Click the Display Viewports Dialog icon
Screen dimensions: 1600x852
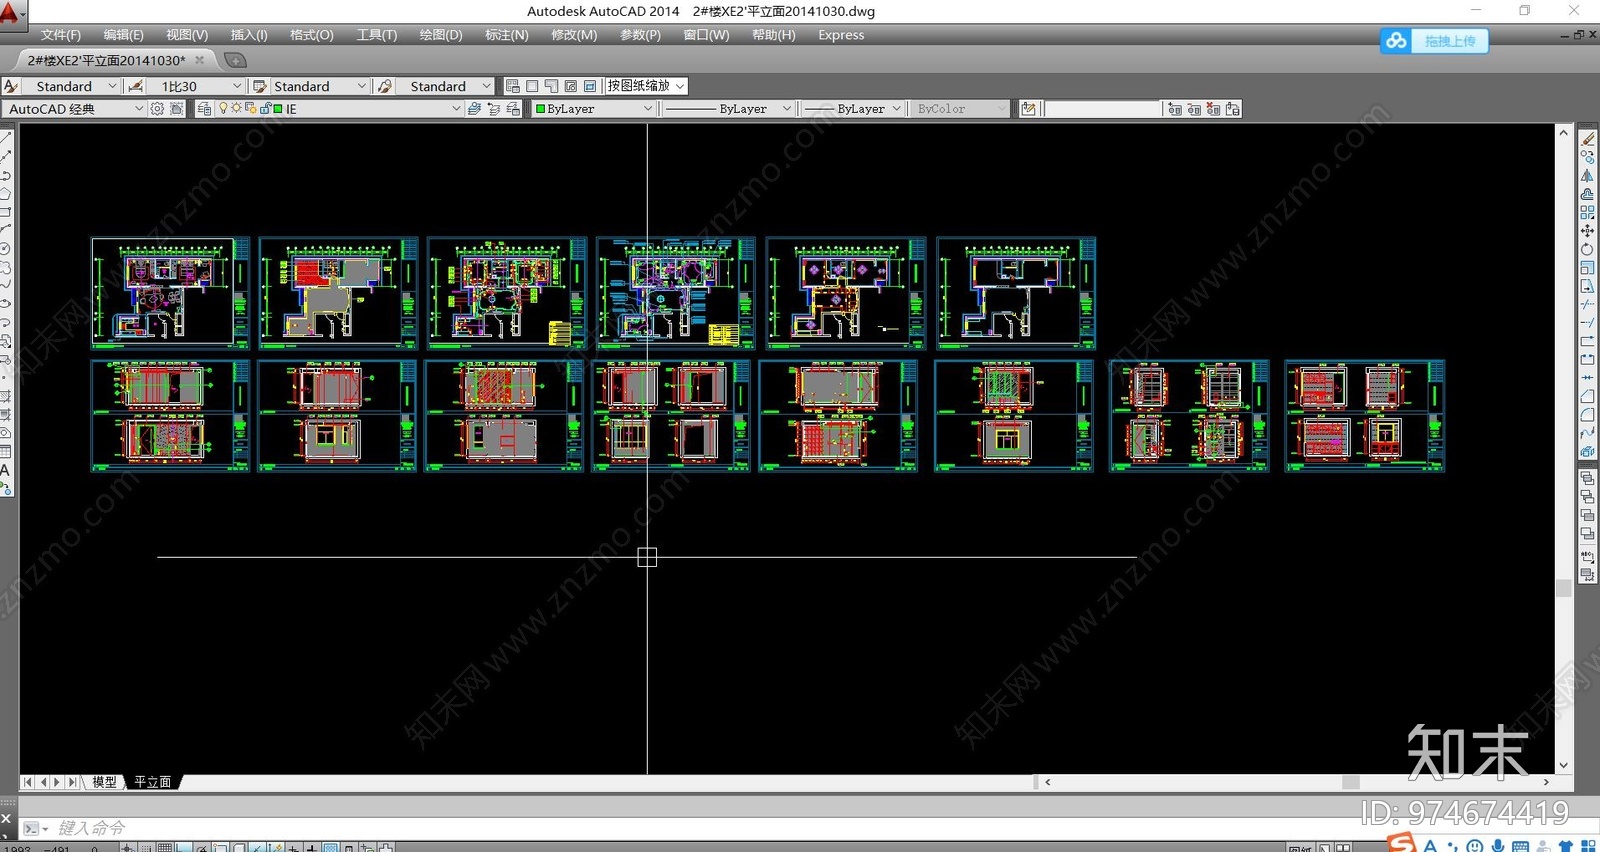pos(513,86)
